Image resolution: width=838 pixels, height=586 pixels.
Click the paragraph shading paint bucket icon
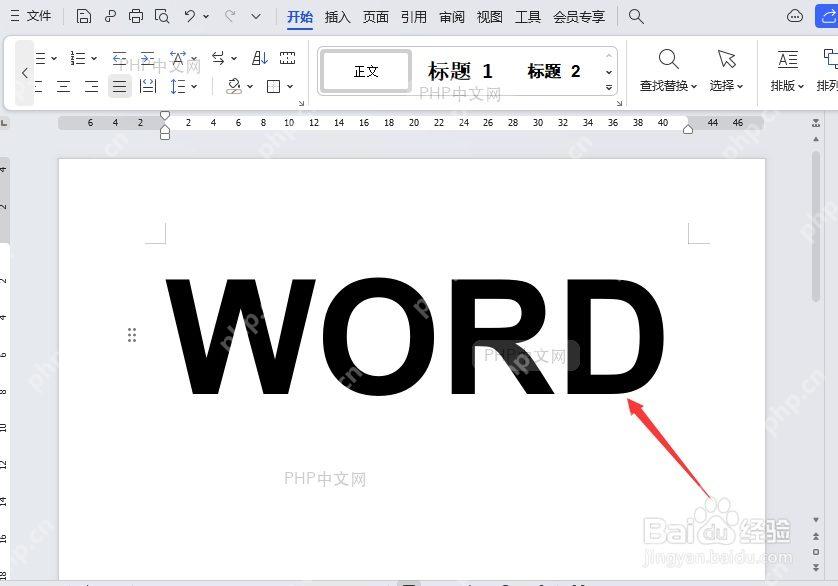click(x=234, y=86)
